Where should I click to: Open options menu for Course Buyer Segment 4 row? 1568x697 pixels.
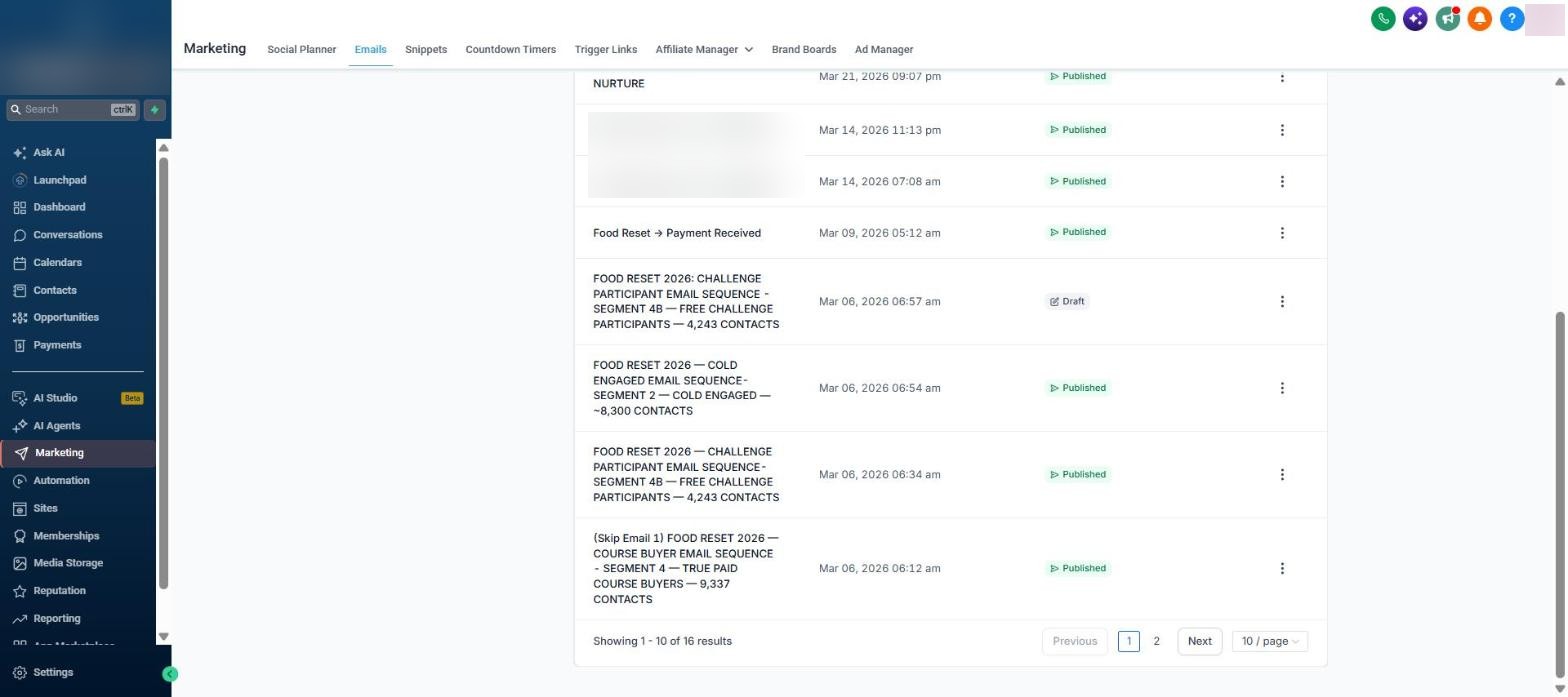(1282, 569)
